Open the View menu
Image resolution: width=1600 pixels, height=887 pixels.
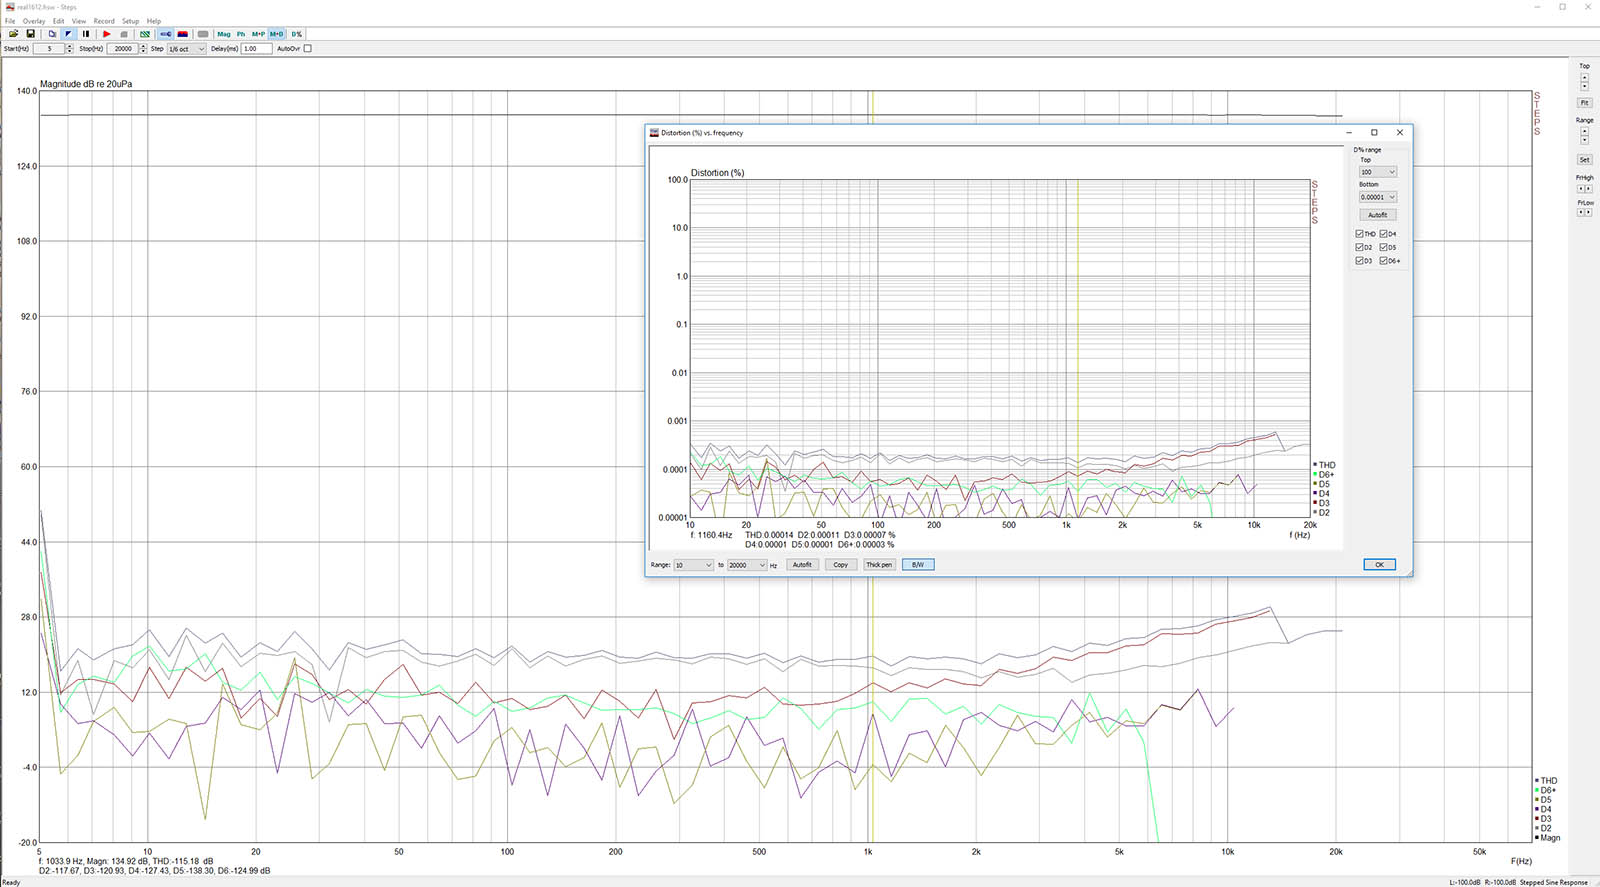(79, 21)
